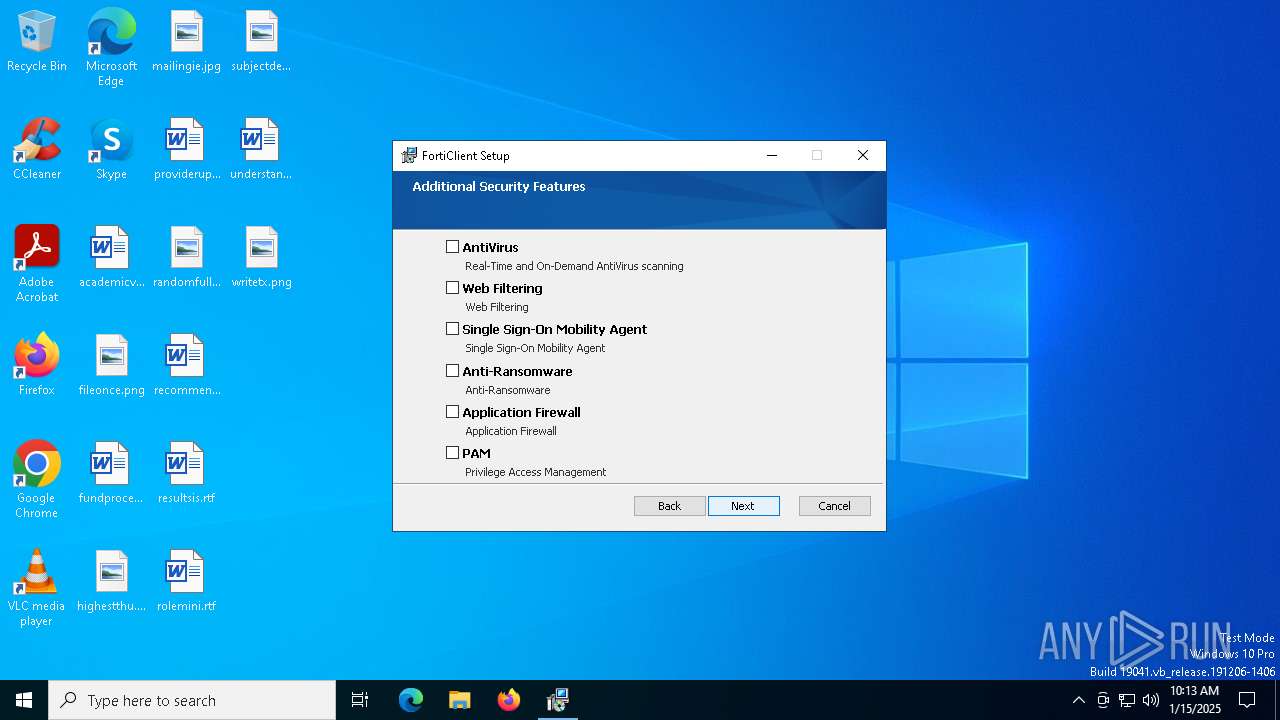Open Task View from taskbar
The width and height of the screenshot is (1280, 720).
[x=360, y=700]
